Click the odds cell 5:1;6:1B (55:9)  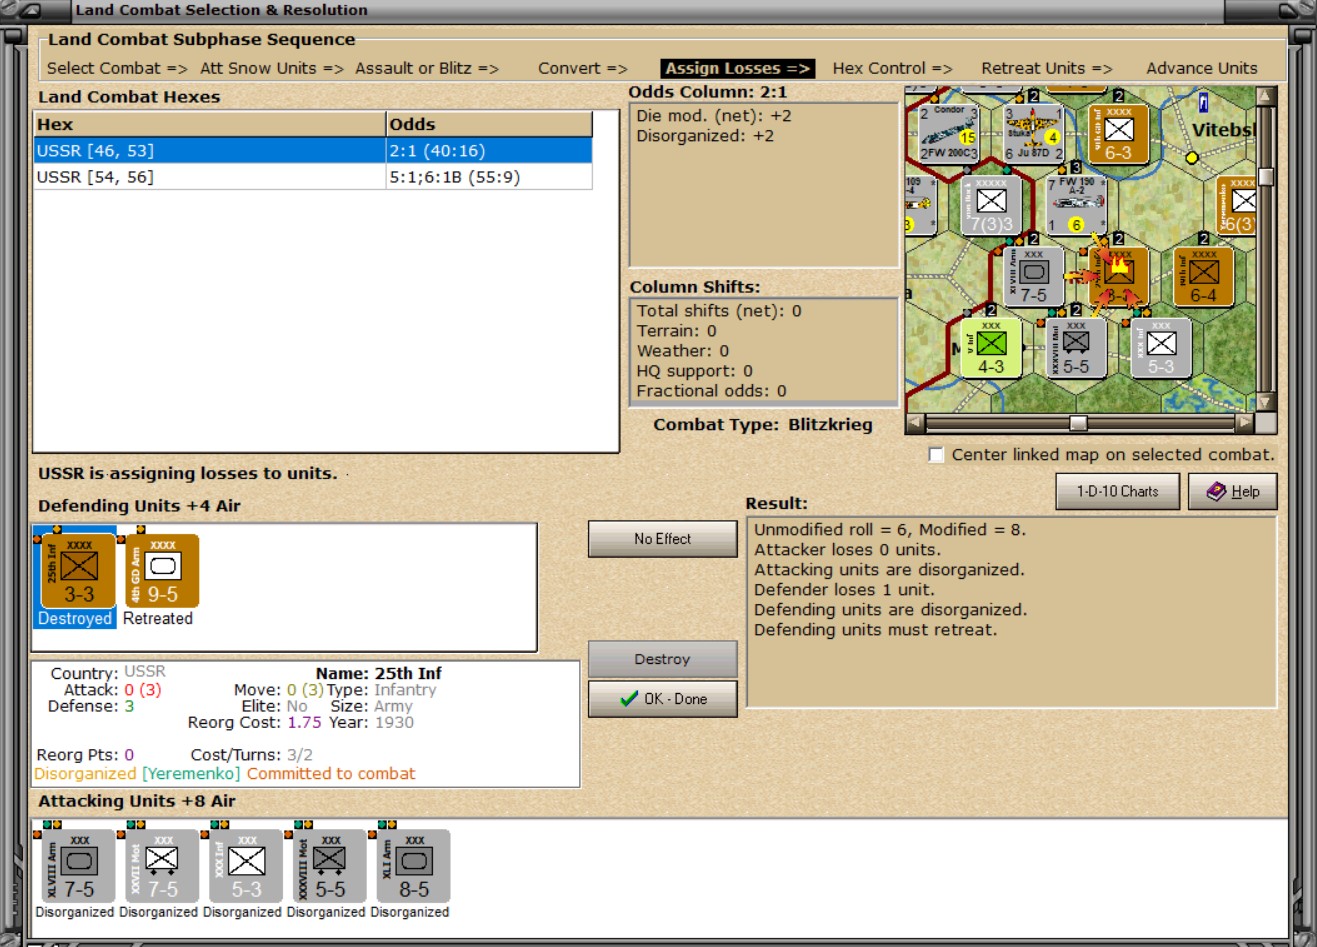(x=489, y=177)
